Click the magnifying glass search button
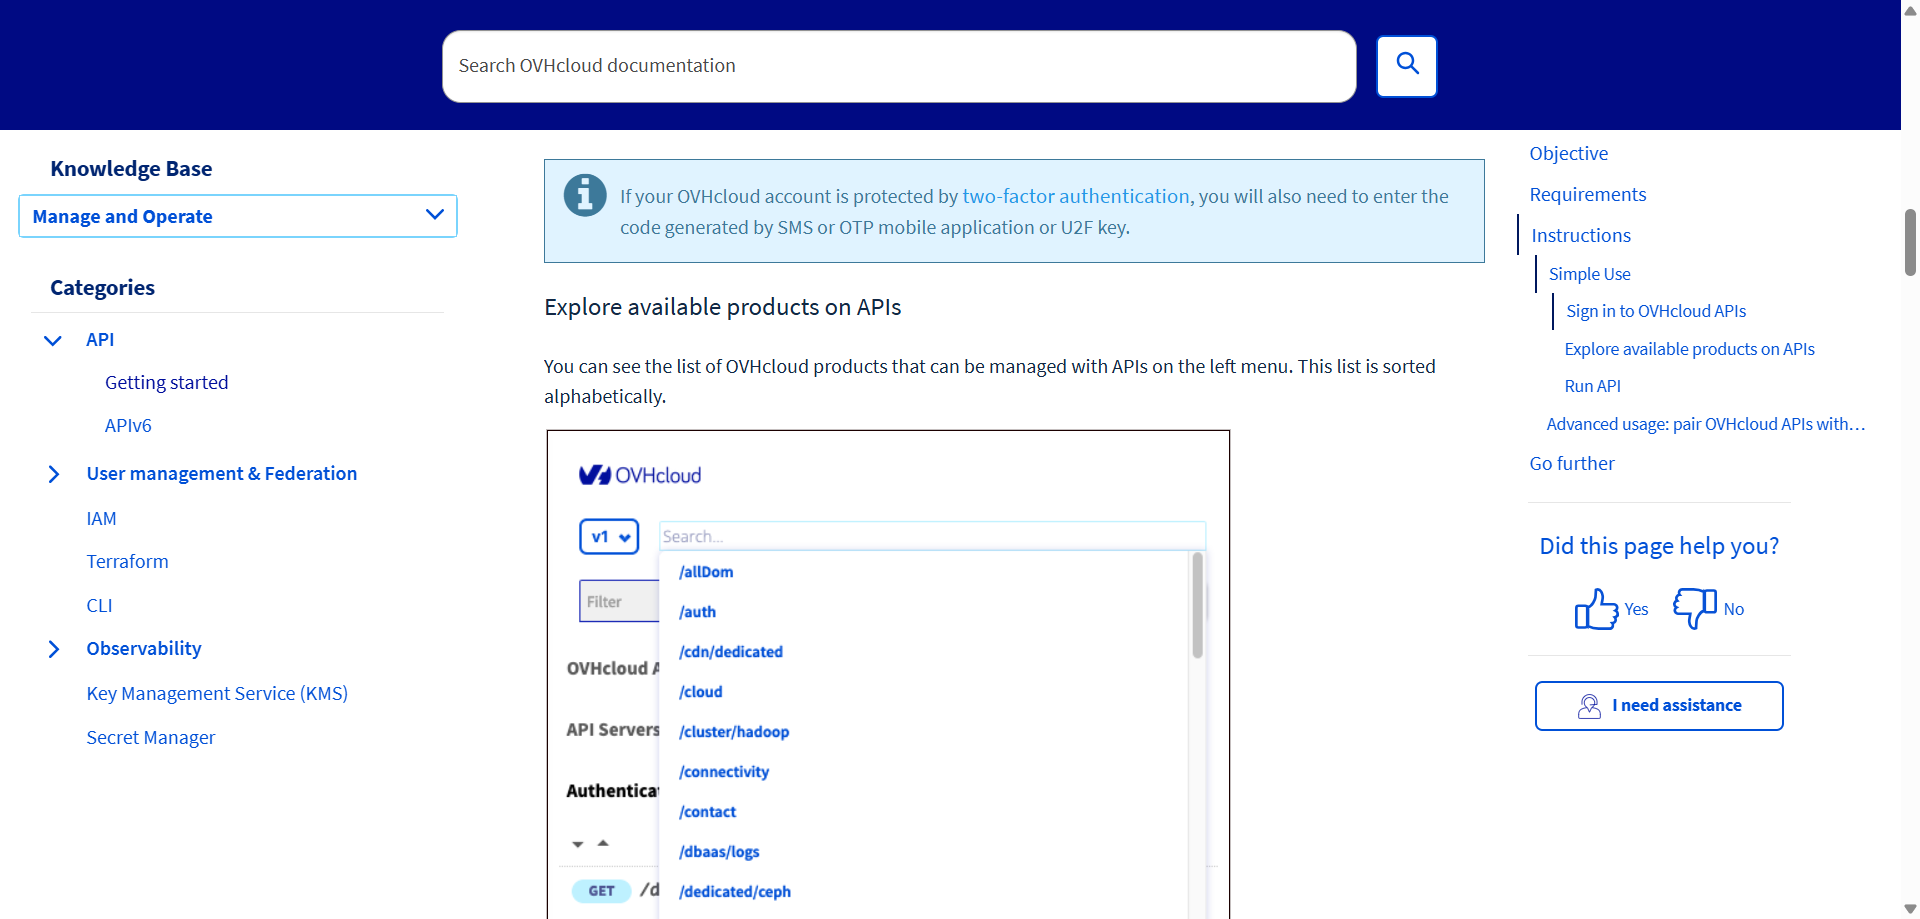 pyautogui.click(x=1406, y=66)
